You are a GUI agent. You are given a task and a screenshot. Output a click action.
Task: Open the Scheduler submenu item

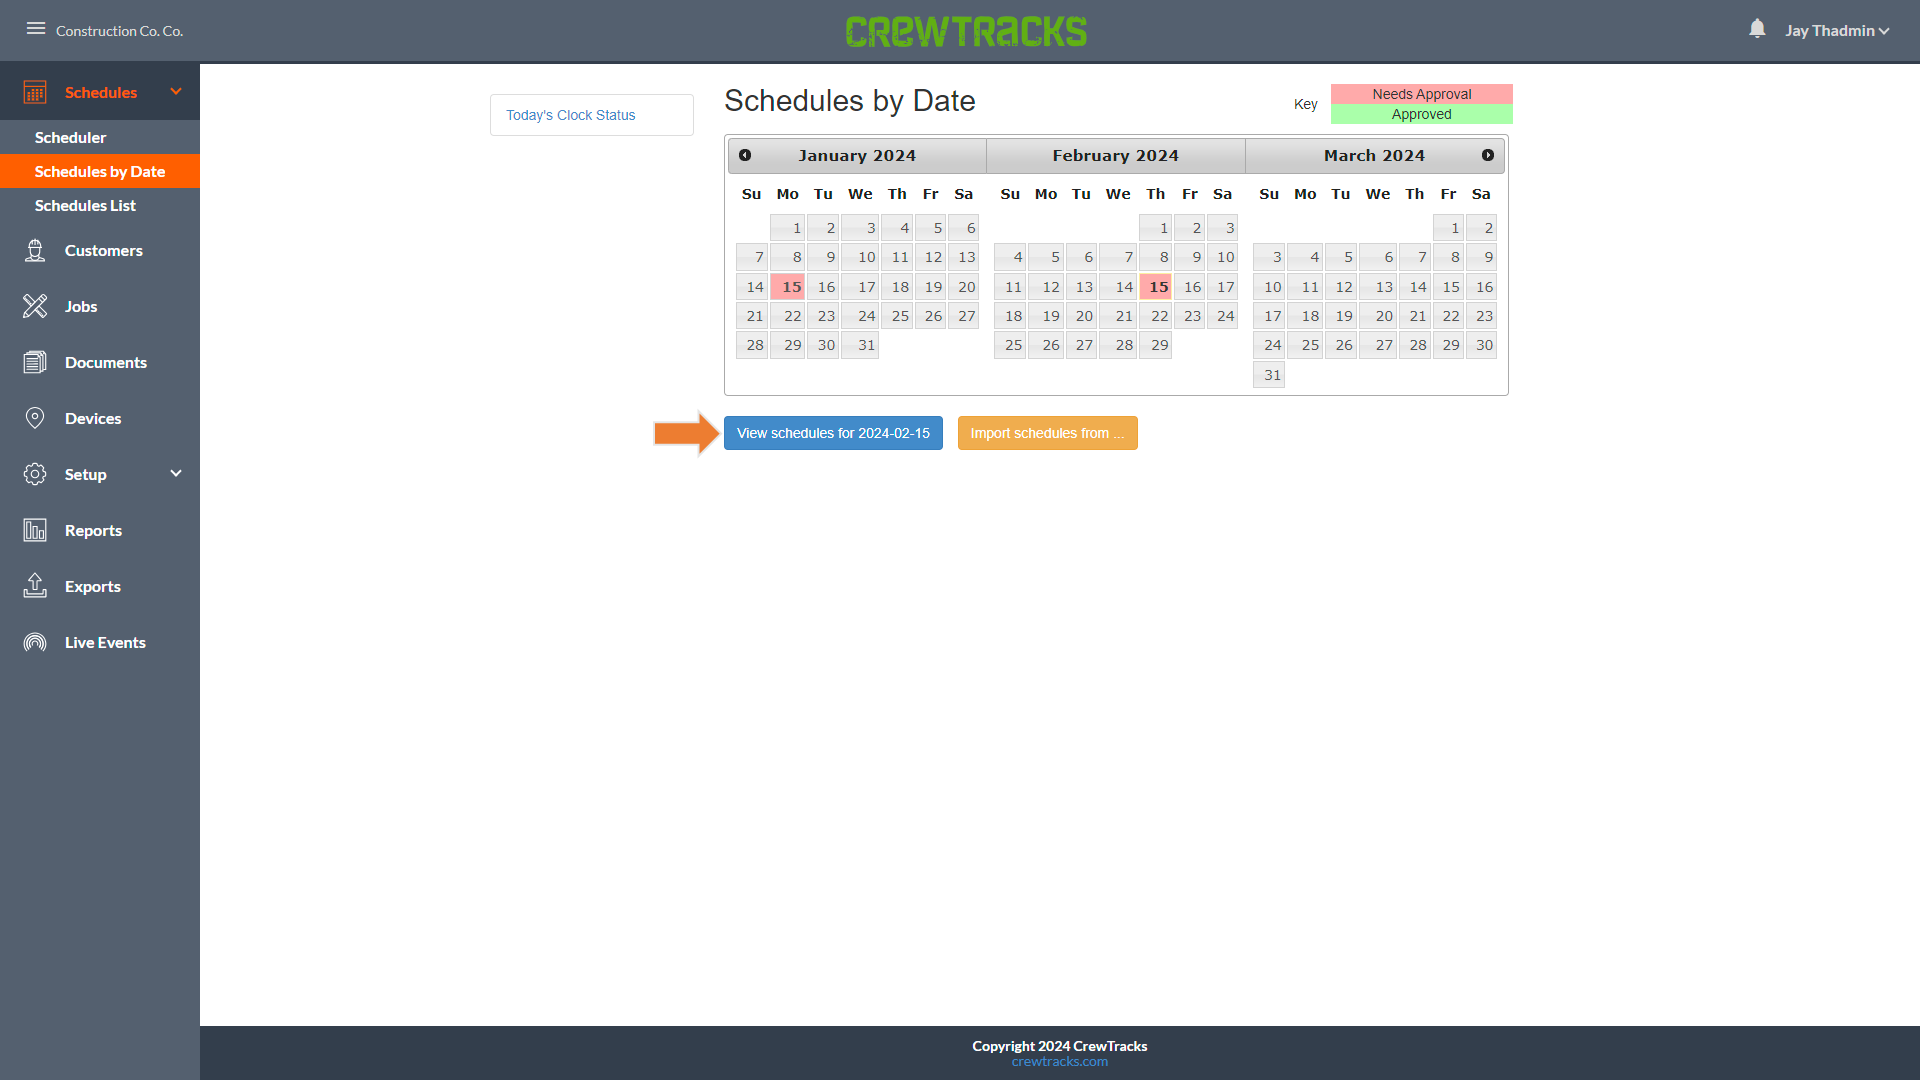pos(70,138)
